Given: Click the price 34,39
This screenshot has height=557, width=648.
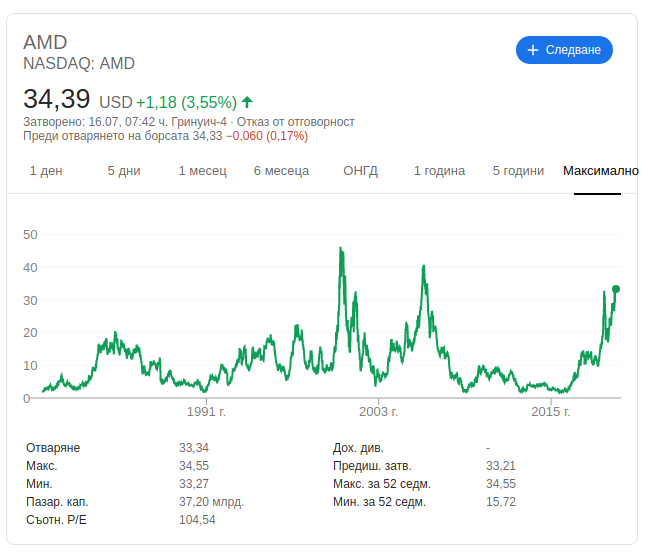Looking at the screenshot, I should coord(57,99).
